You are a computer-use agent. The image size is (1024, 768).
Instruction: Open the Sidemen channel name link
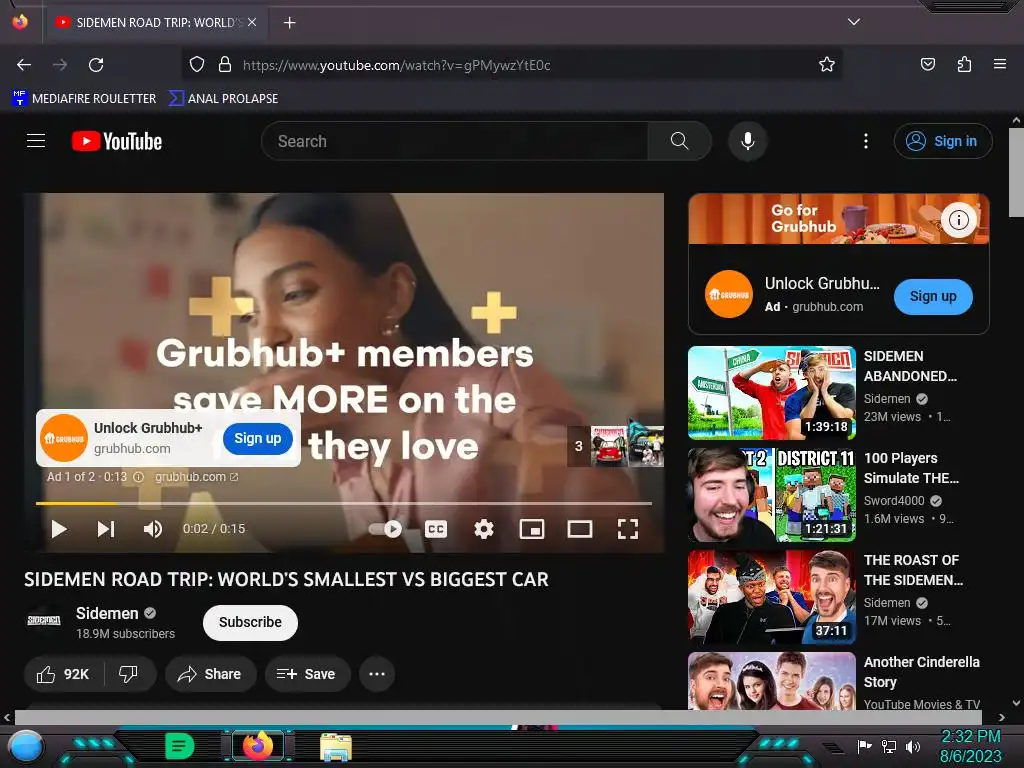tap(107, 613)
